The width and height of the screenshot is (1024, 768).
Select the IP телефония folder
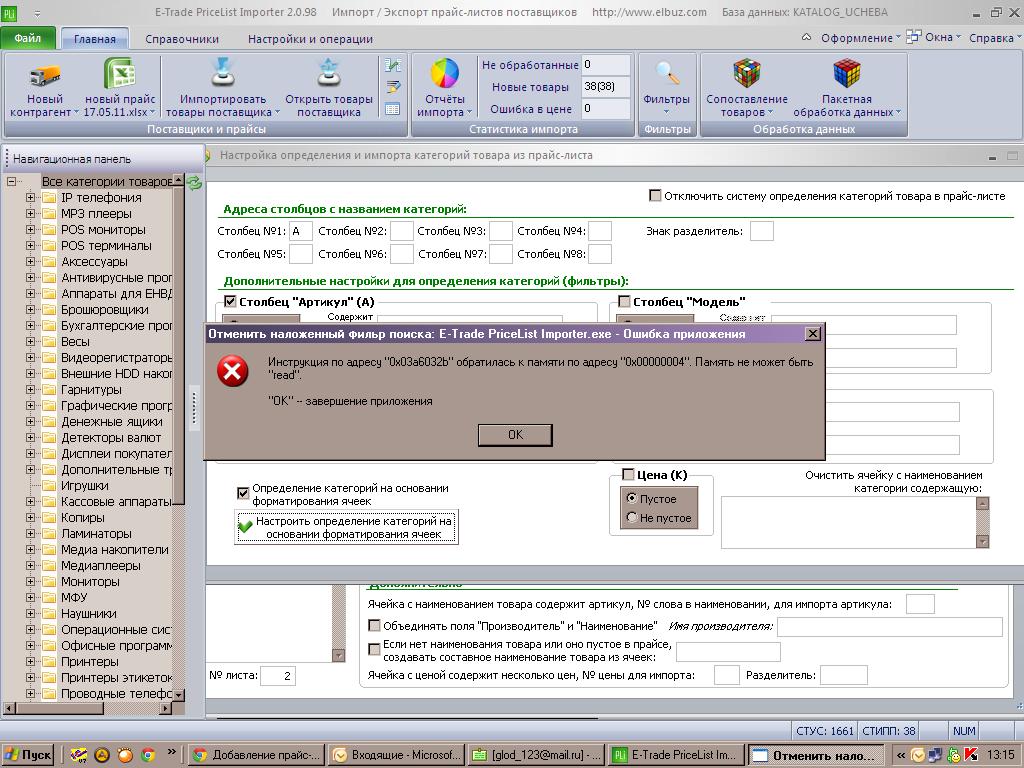tap(101, 198)
